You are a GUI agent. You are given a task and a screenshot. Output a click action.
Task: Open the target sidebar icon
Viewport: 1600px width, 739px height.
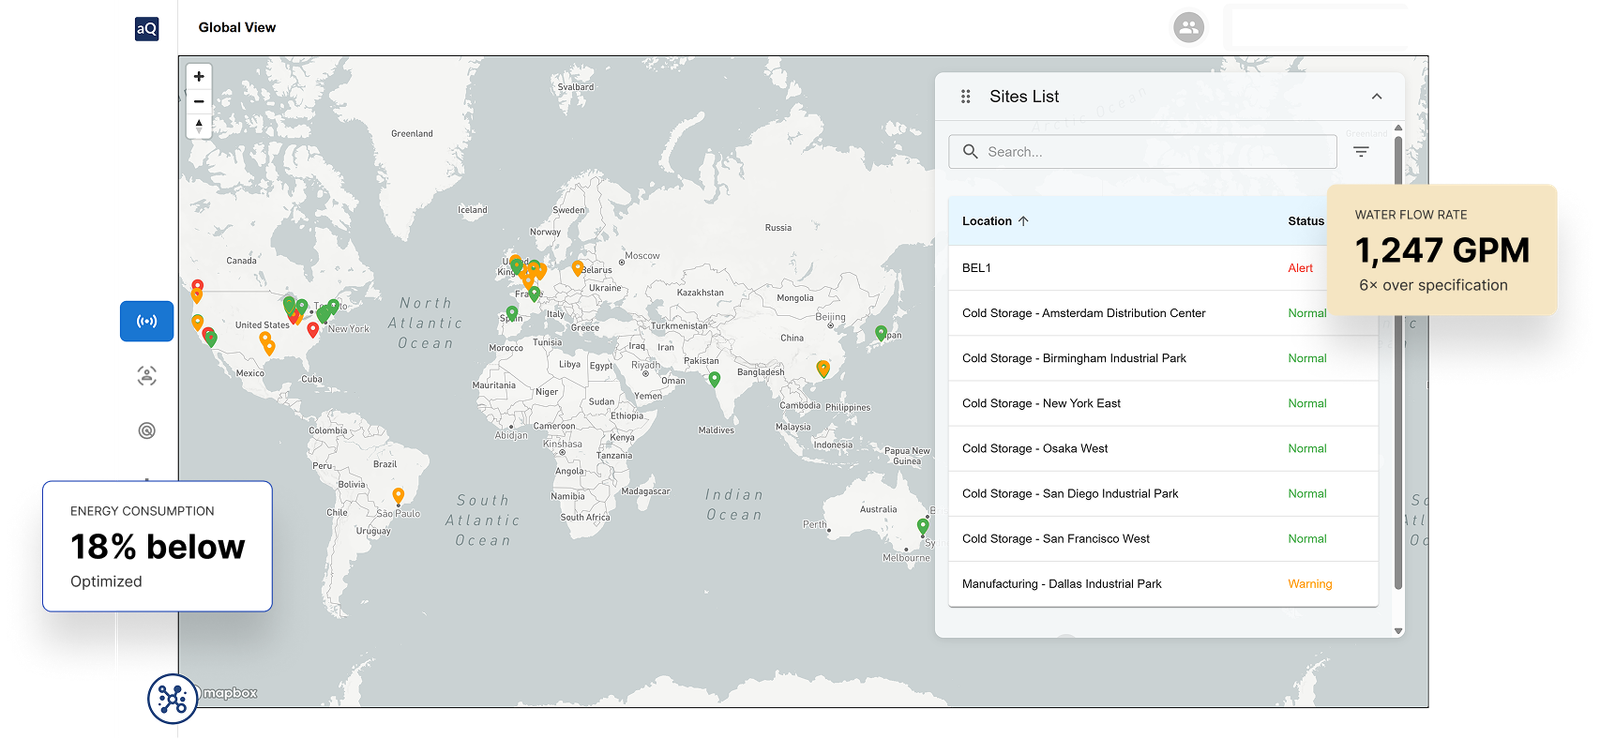[x=147, y=431]
